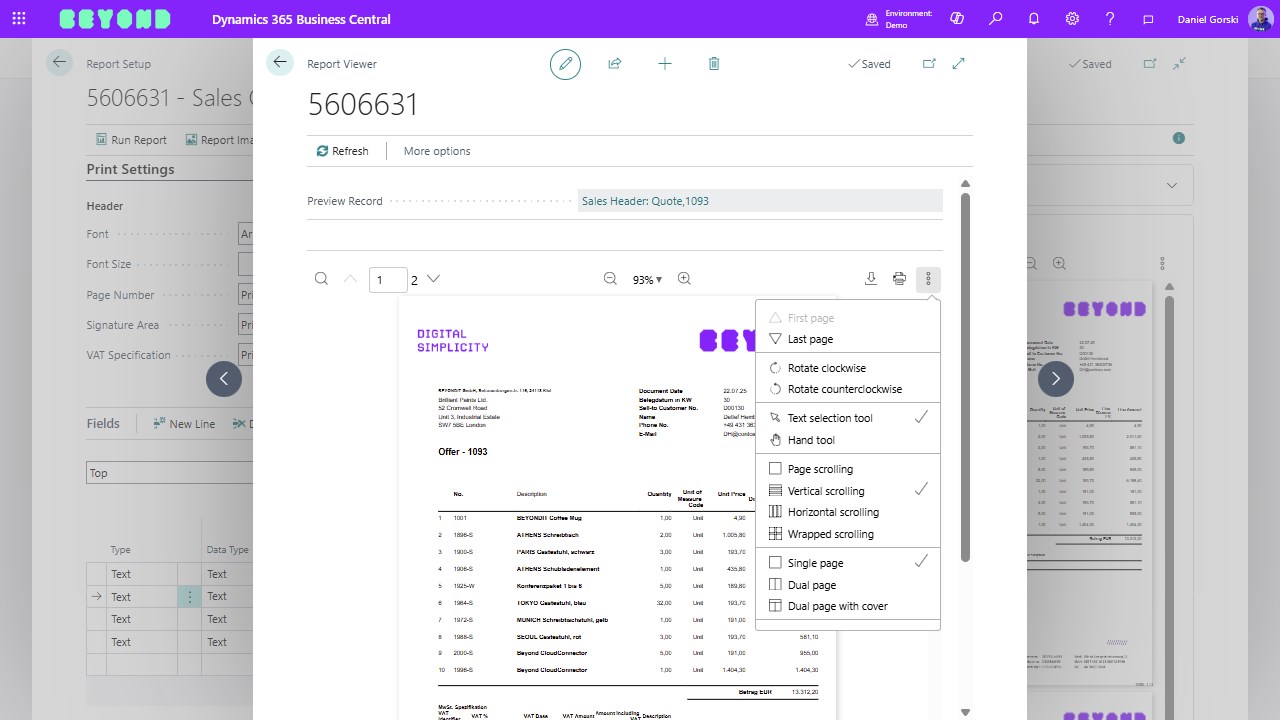Open More options below the report title
Screen dimensions: 1280x720
click(436, 150)
